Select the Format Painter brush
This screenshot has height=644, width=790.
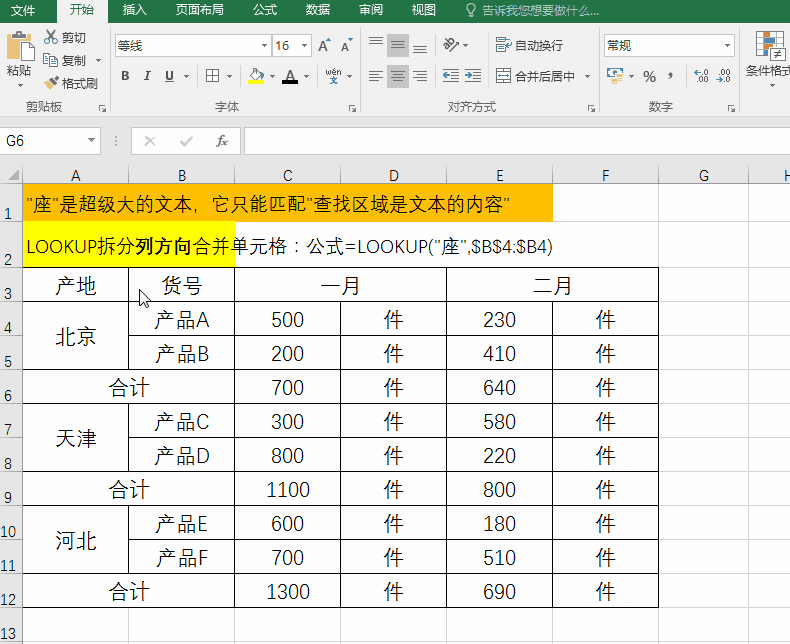coord(51,83)
